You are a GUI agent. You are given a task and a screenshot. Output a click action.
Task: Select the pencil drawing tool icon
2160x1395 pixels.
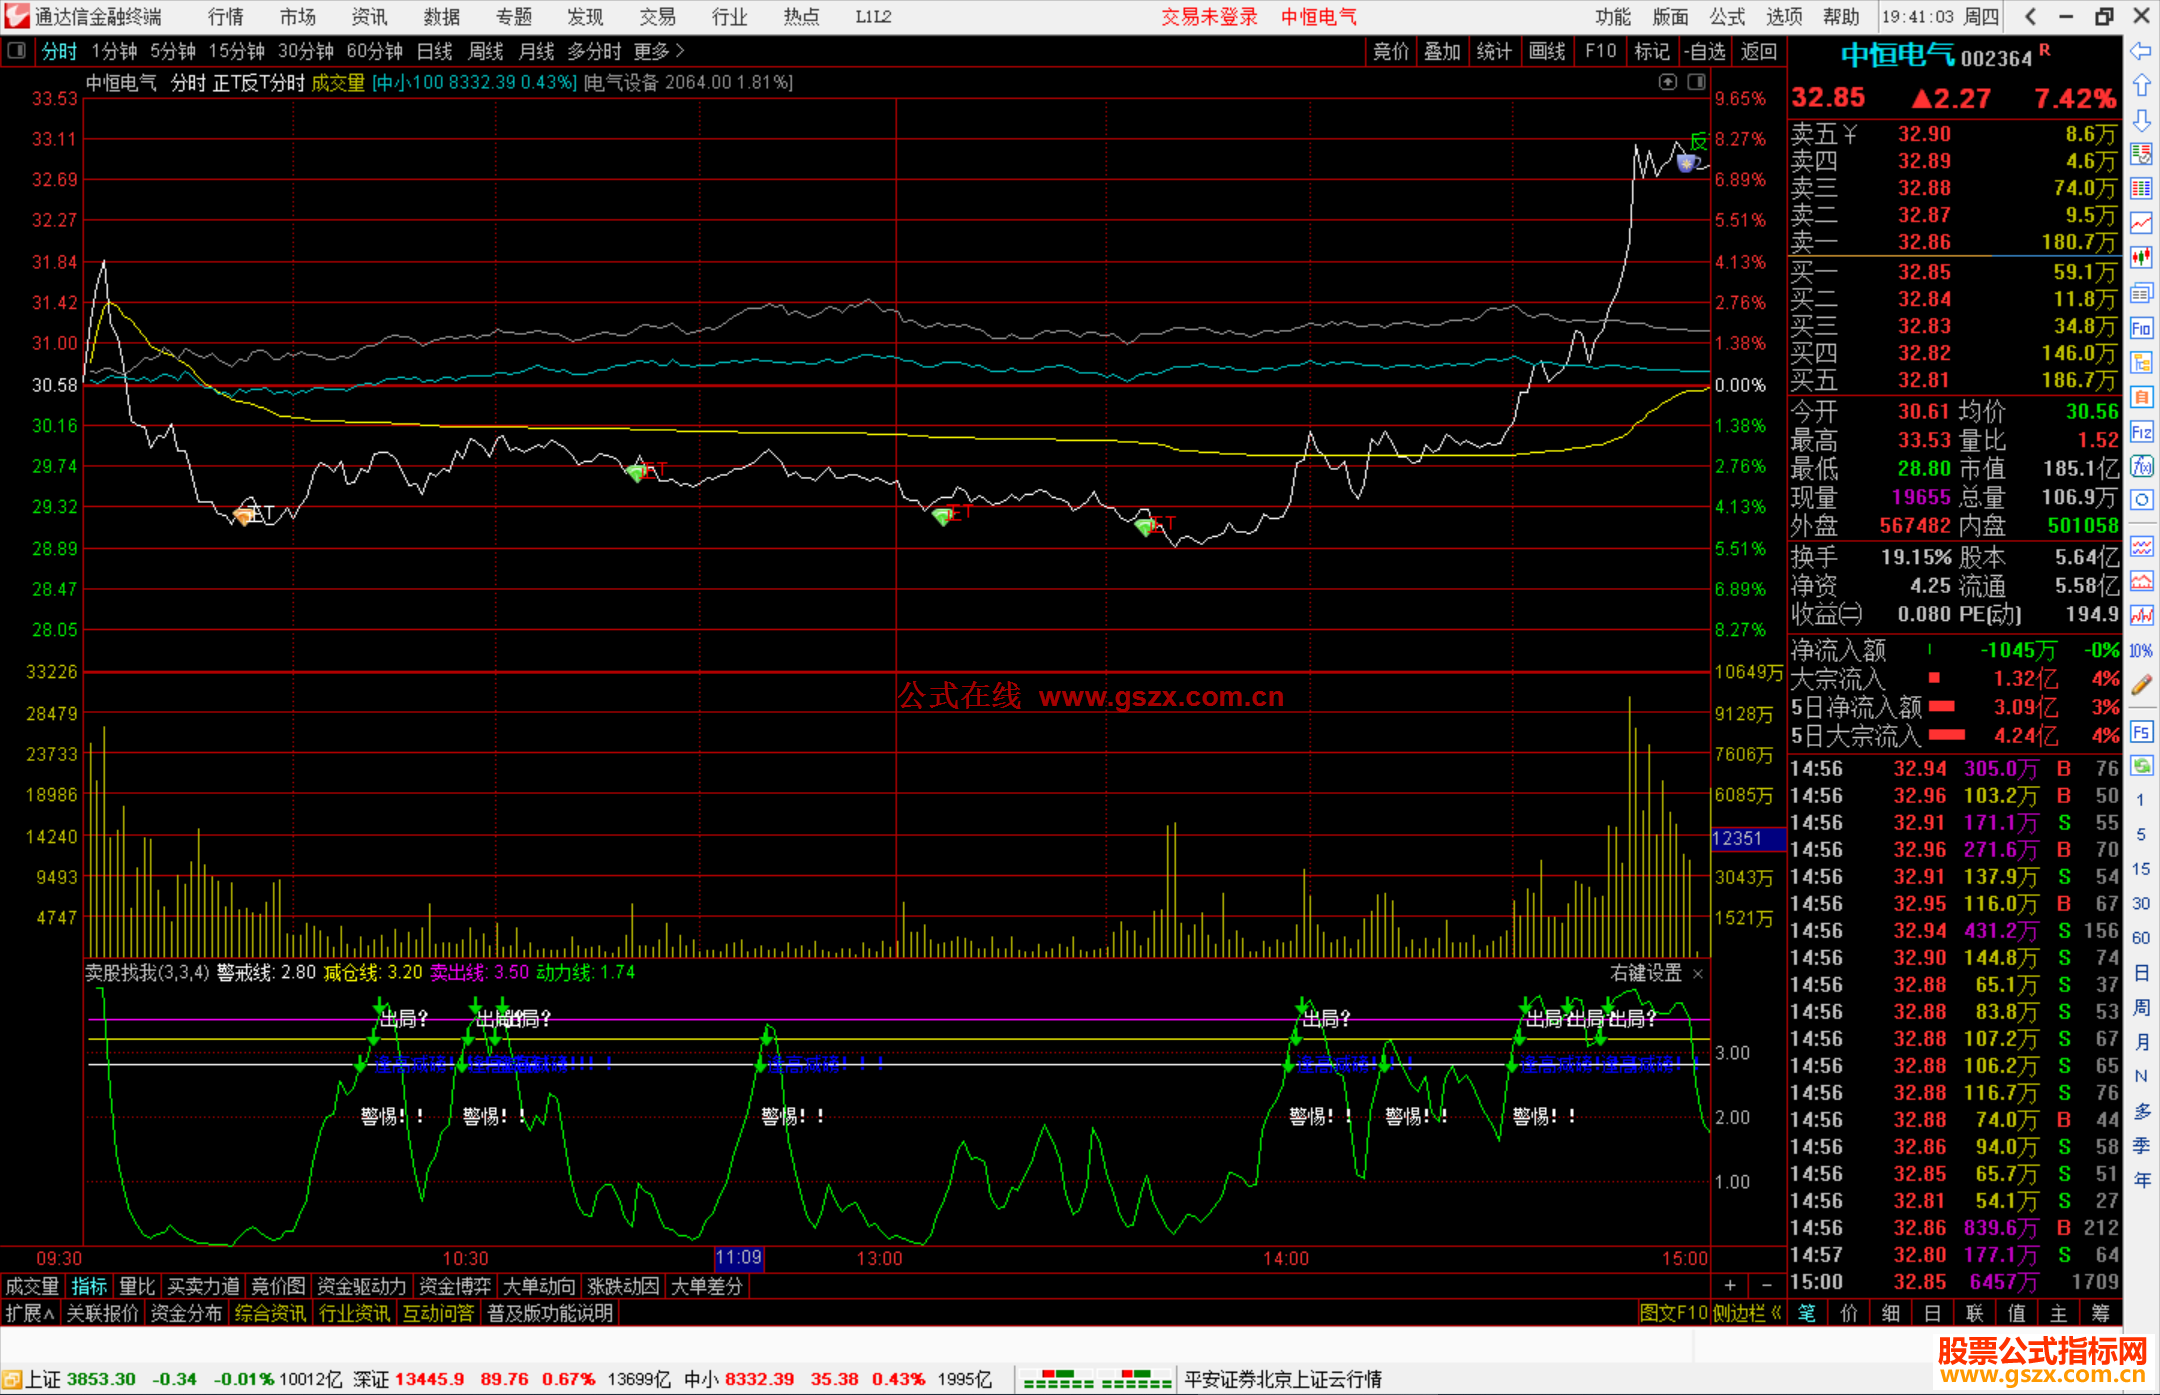click(2141, 685)
